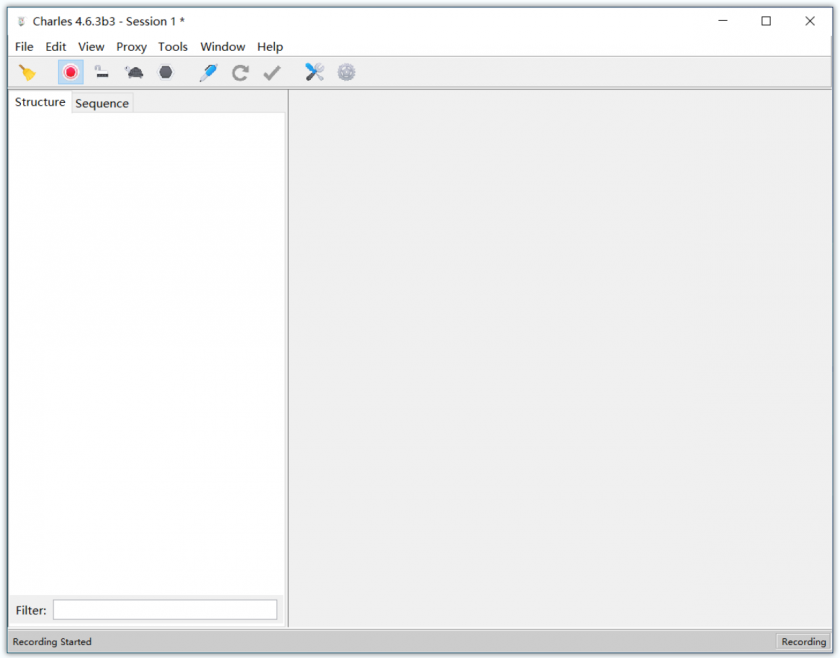Open Settings with the gear icon
The image size is (840, 658).
click(346, 72)
